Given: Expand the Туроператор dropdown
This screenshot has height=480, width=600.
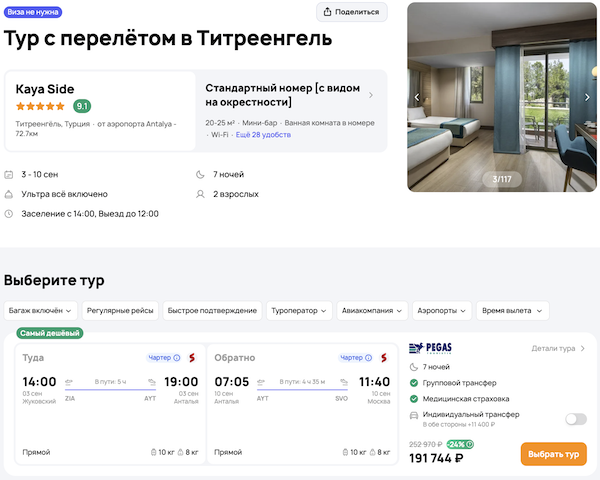Looking at the screenshot, I should (300, 311).
